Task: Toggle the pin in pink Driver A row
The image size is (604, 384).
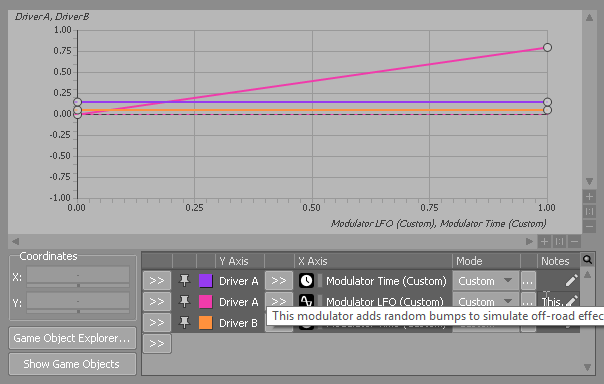Action: [185, 302]
